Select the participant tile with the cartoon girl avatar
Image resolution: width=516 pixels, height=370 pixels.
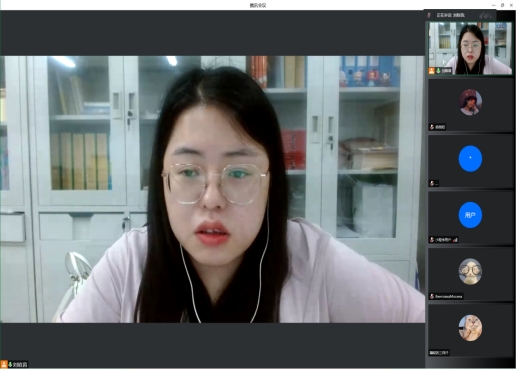click(470, 105)
